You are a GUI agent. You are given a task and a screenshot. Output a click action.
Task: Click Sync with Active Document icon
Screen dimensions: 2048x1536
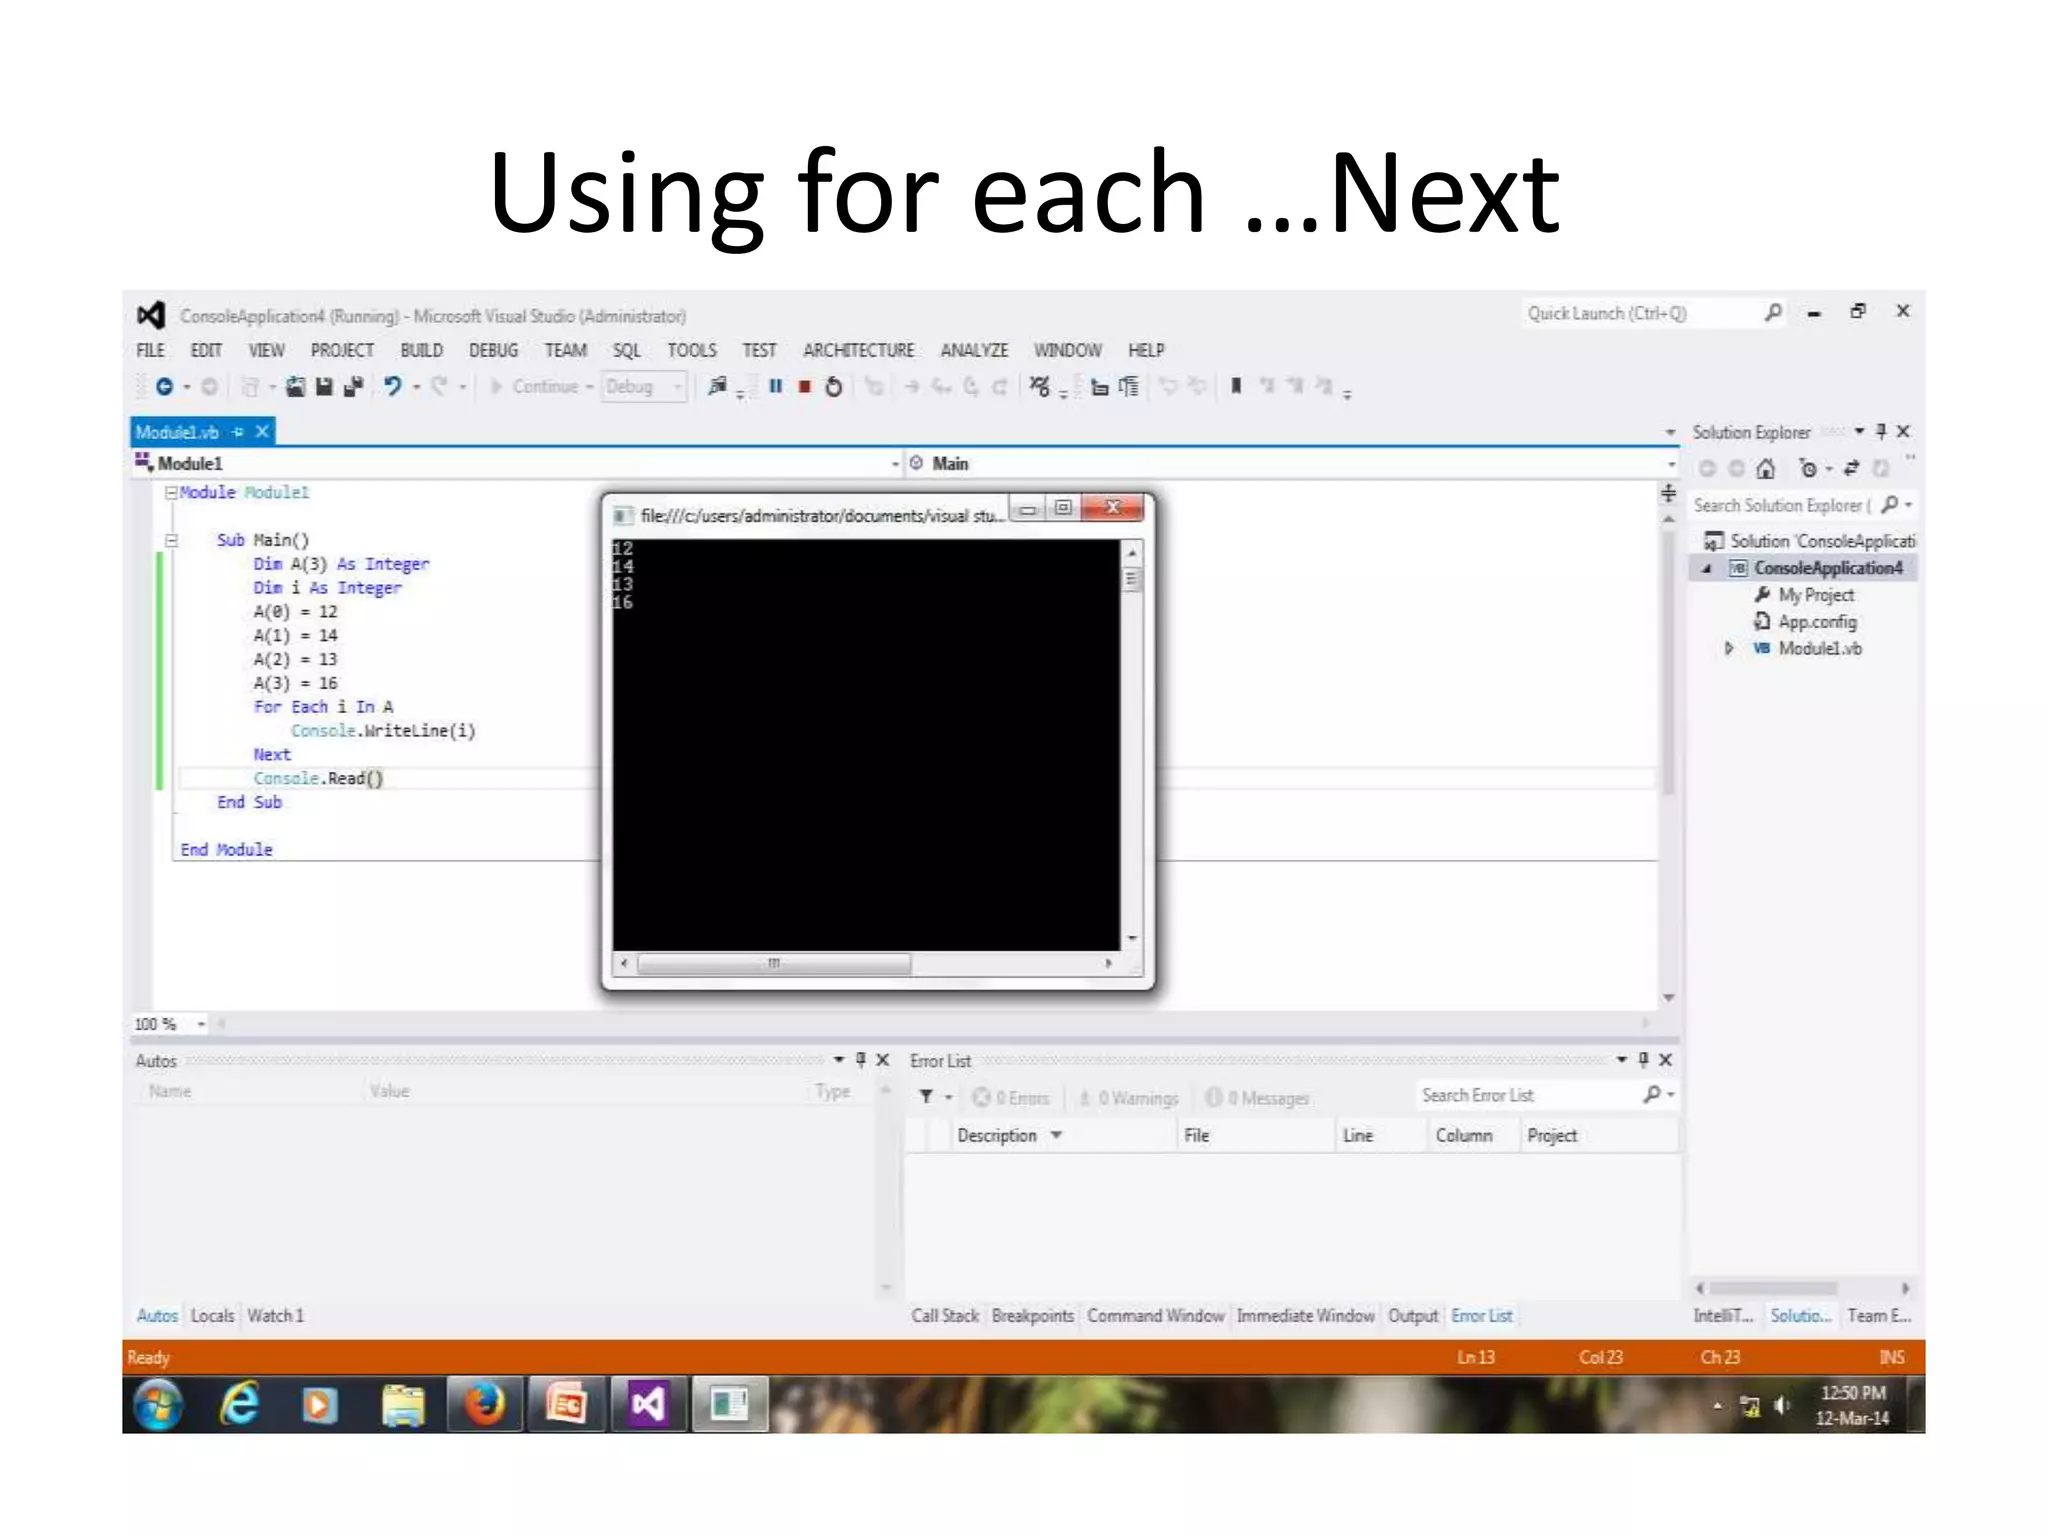click(1852, 468)
